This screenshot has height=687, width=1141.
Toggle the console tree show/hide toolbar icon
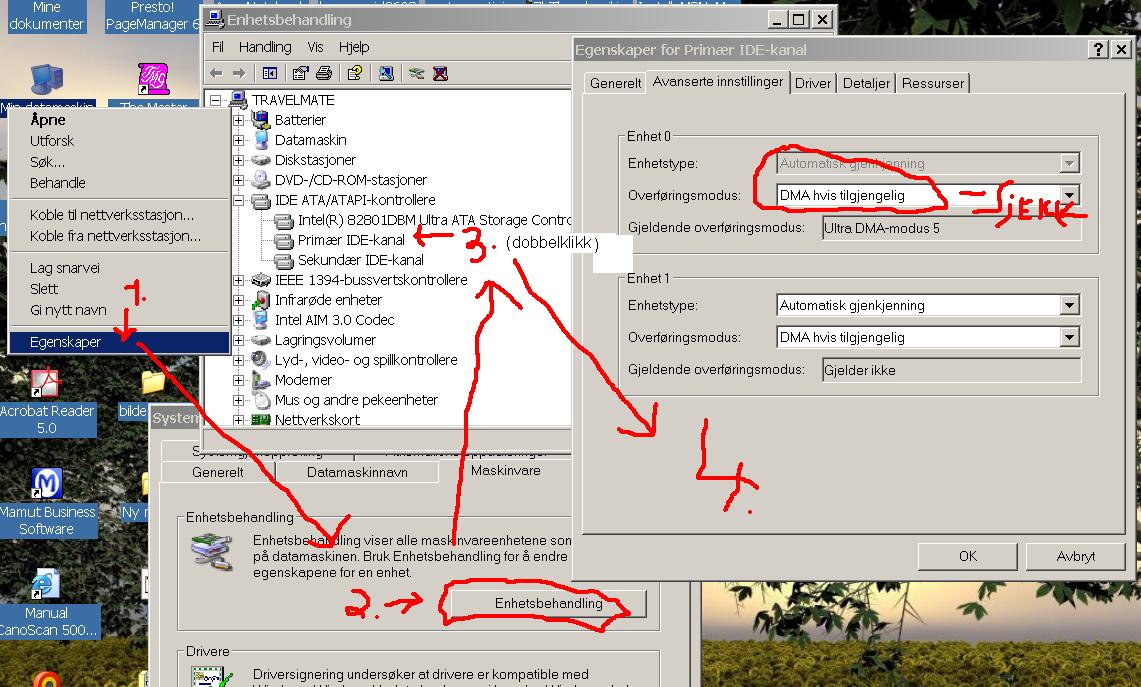(x=270, y=74)
